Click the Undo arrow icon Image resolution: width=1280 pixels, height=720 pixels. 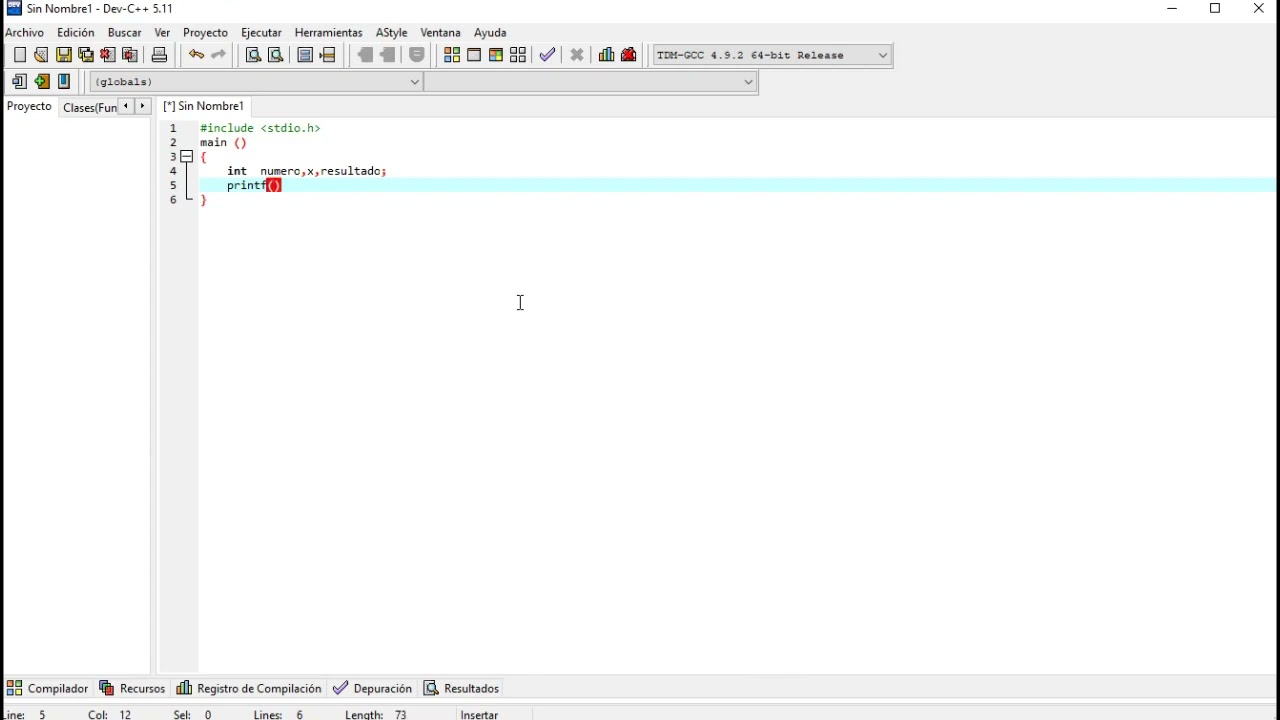click(196, 55)
